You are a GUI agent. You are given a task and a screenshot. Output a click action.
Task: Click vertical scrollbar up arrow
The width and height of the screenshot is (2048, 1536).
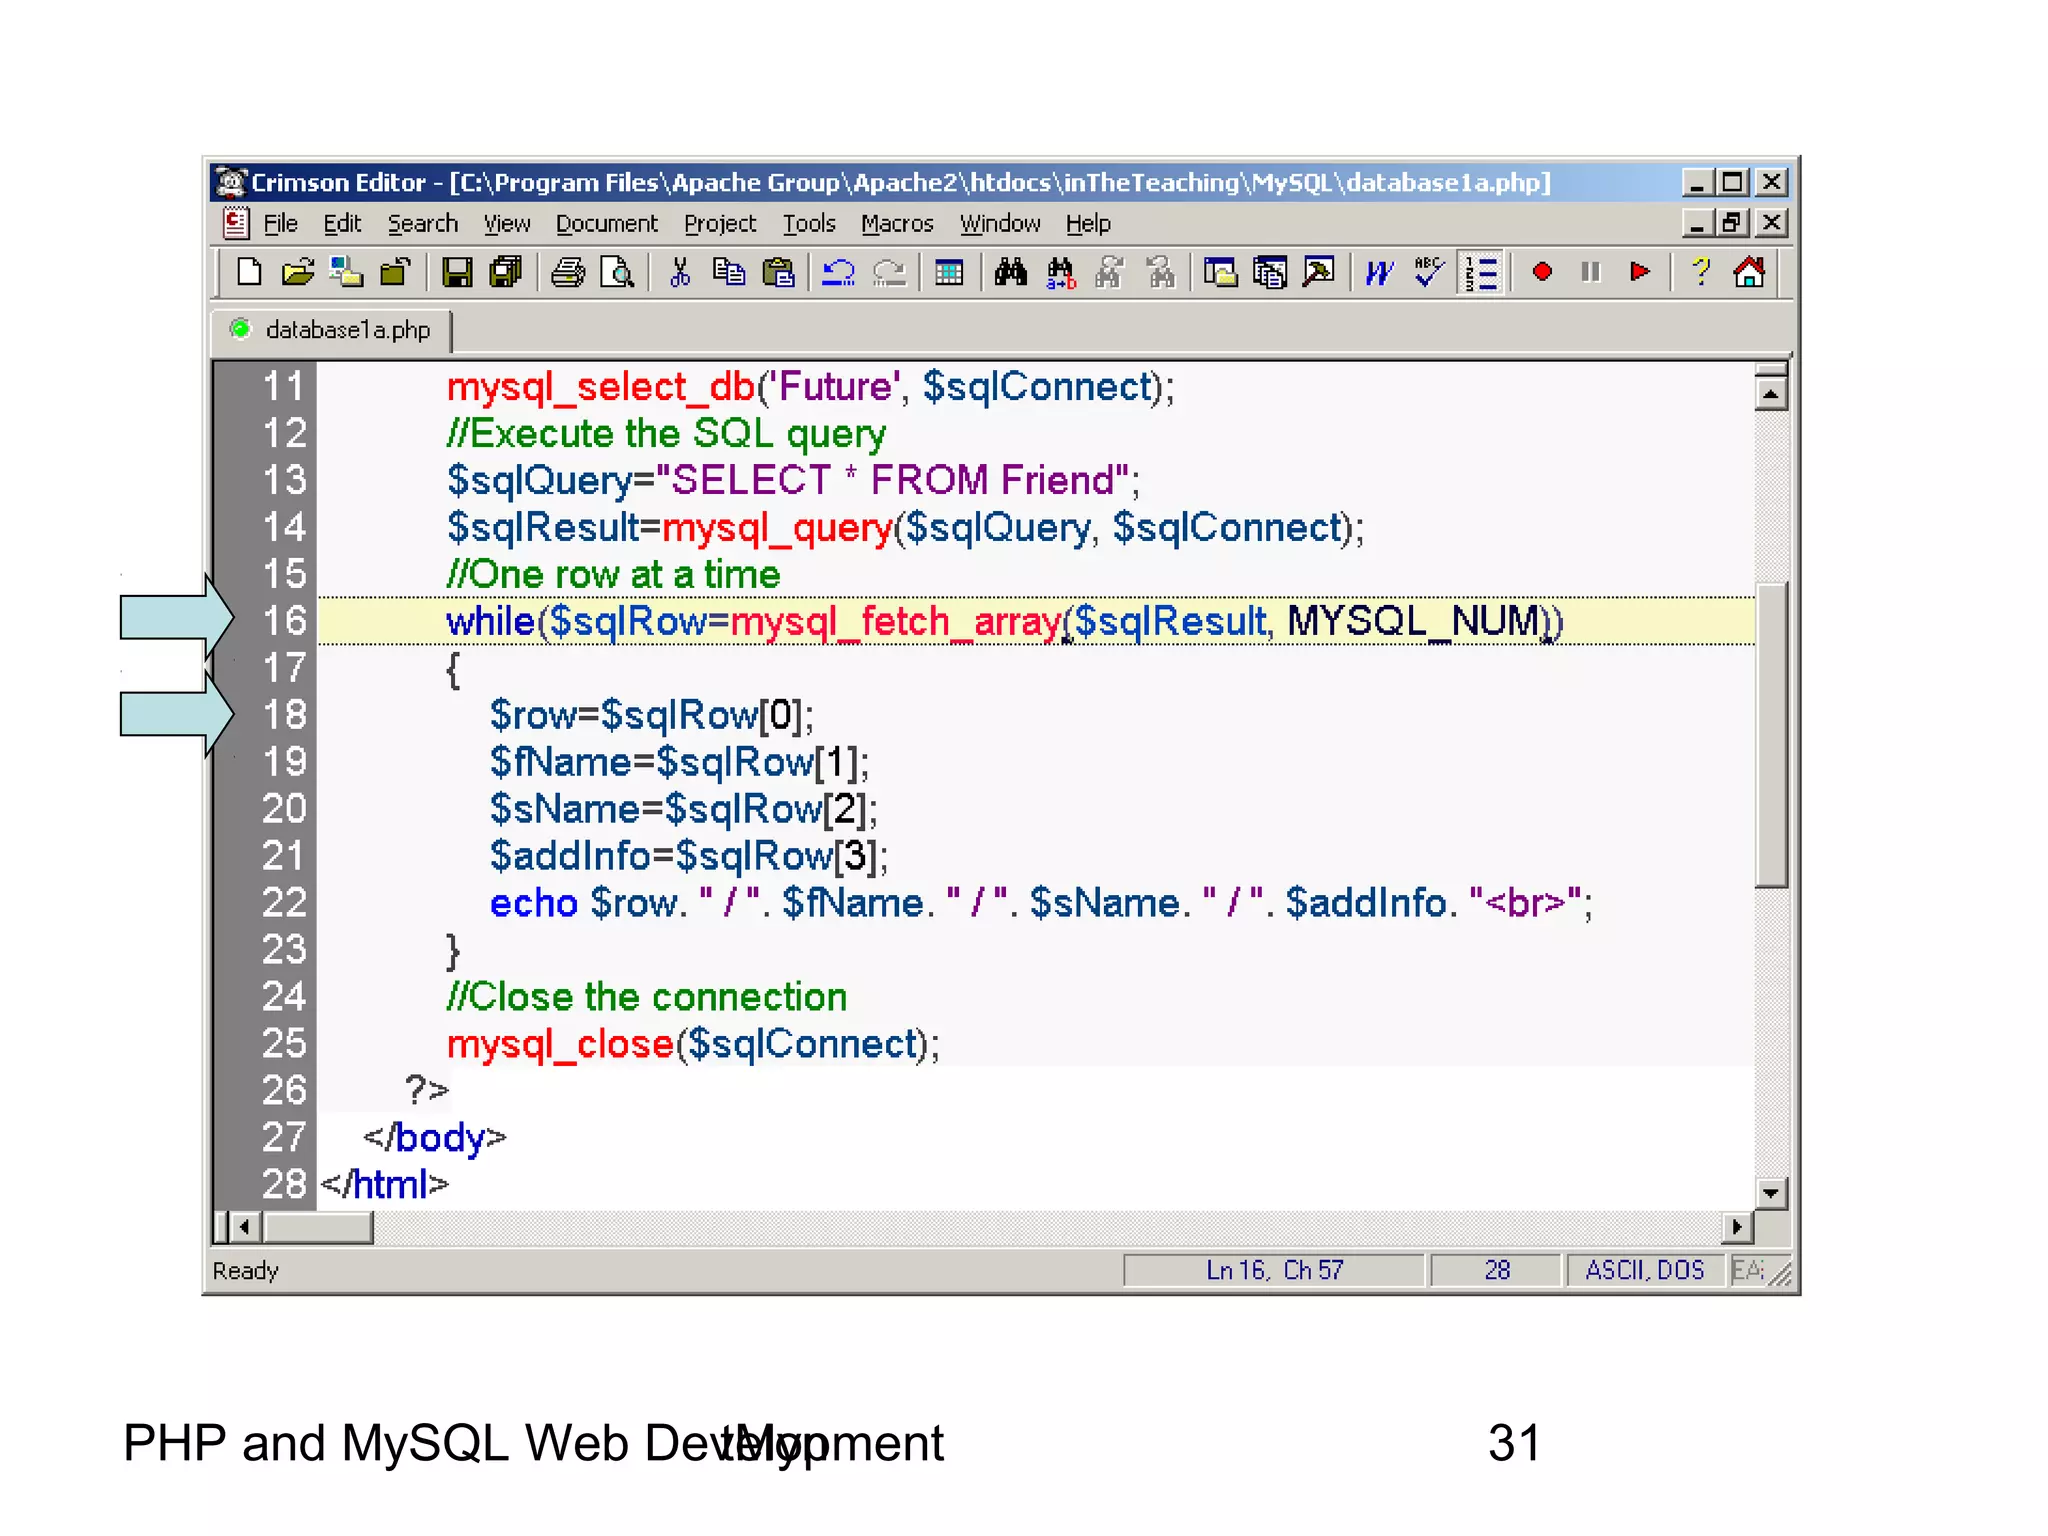coord(1771,394)
